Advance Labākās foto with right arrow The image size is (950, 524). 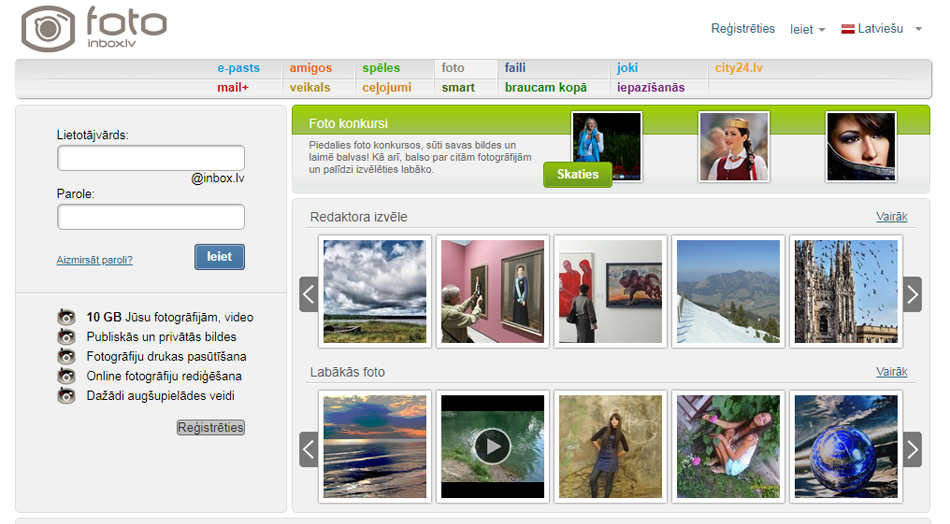pyautogui.click(x=912, y=449)
